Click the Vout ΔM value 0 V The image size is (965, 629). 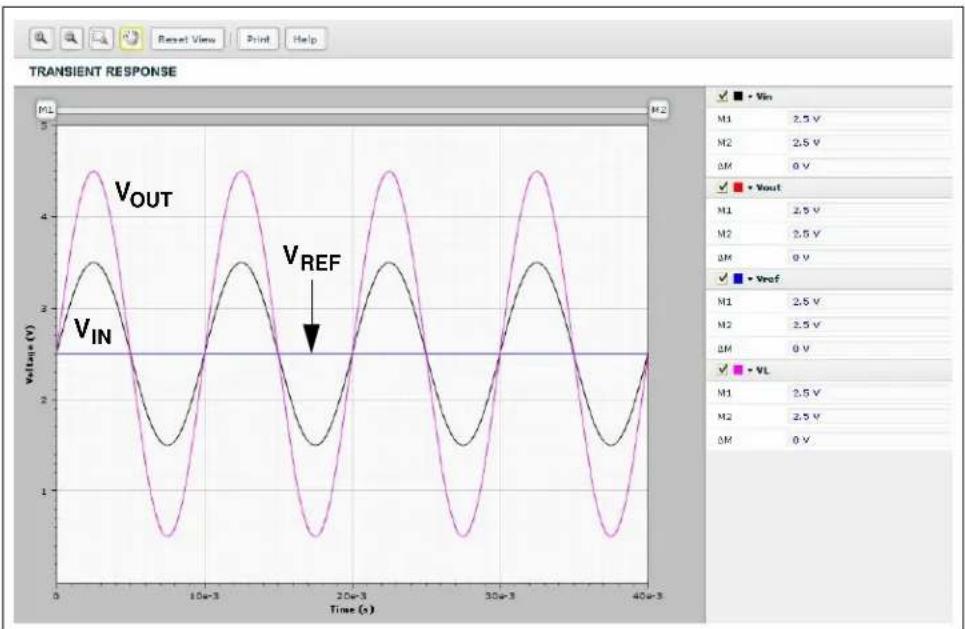click(x=801, y=258)
